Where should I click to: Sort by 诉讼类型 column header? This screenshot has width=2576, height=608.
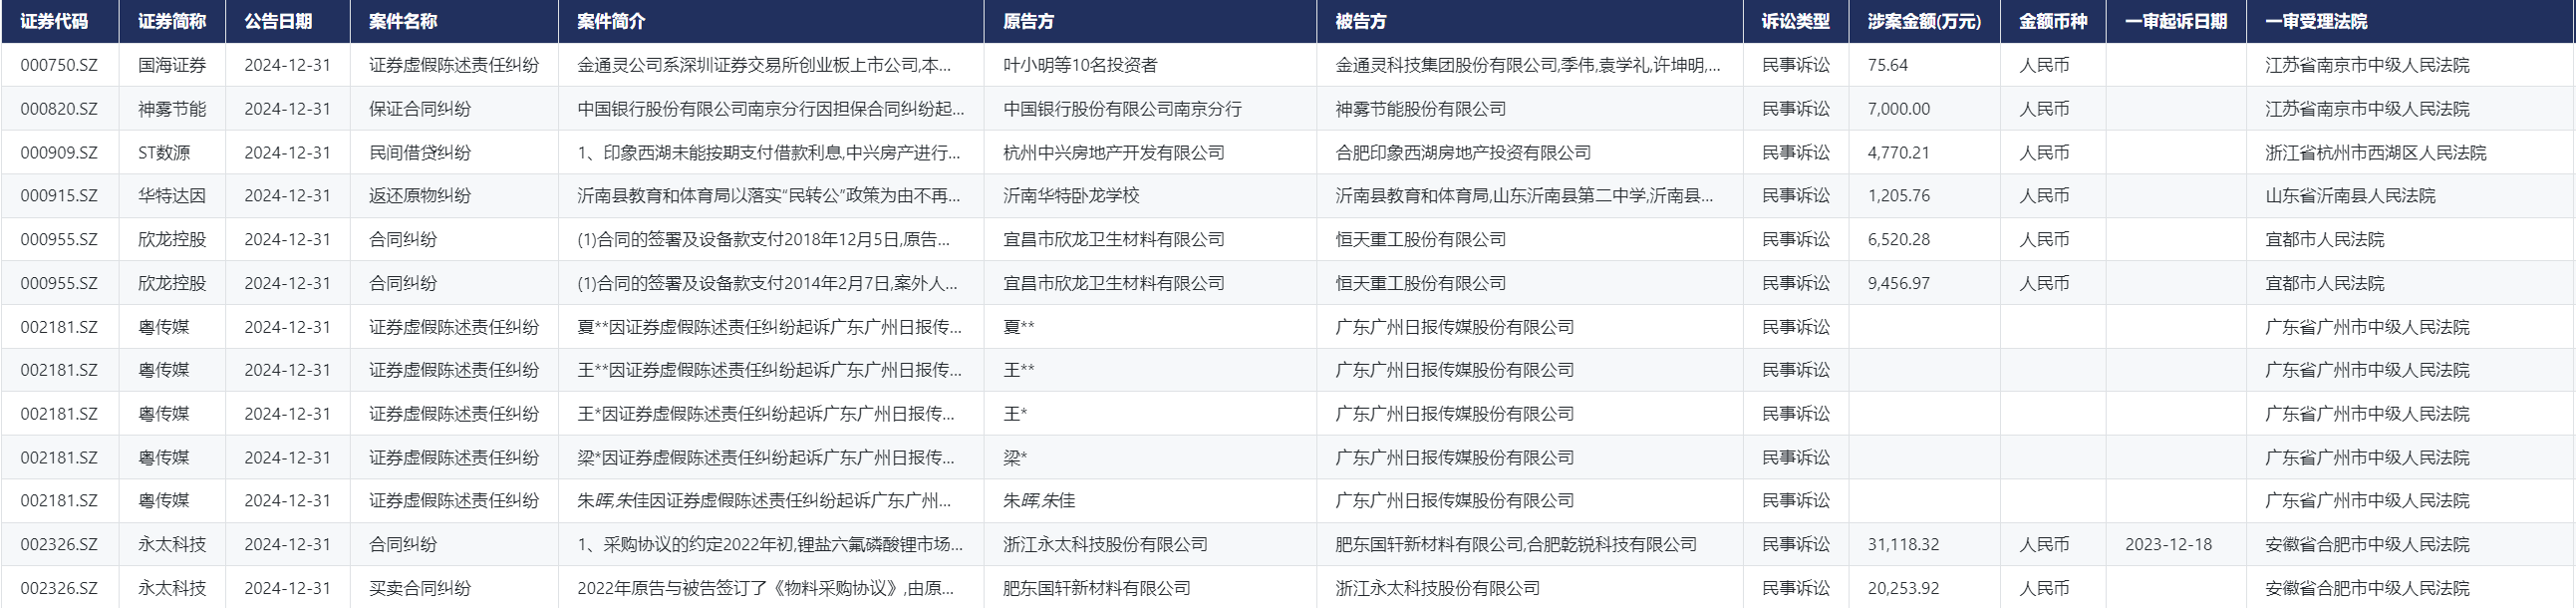tap(1796, 21)
